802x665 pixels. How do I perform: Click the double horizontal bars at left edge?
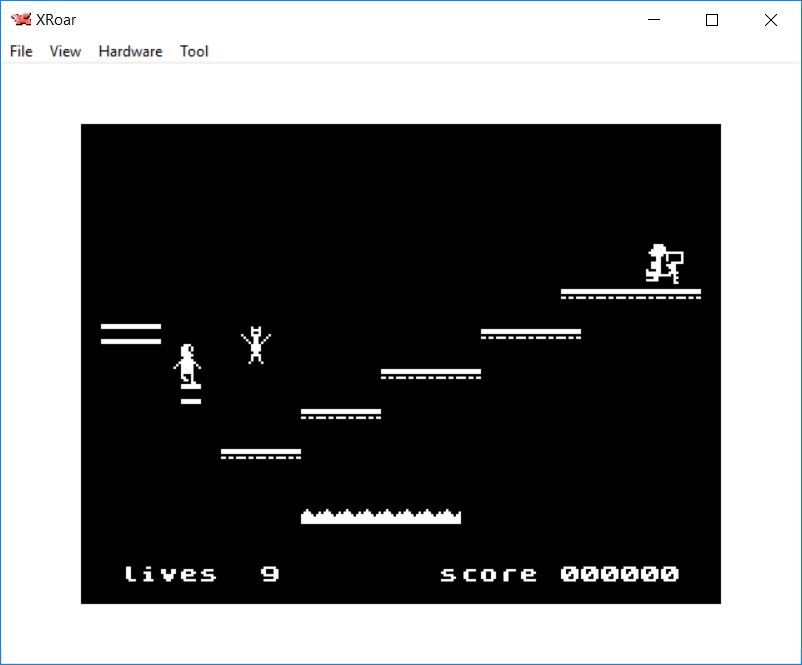131,334
